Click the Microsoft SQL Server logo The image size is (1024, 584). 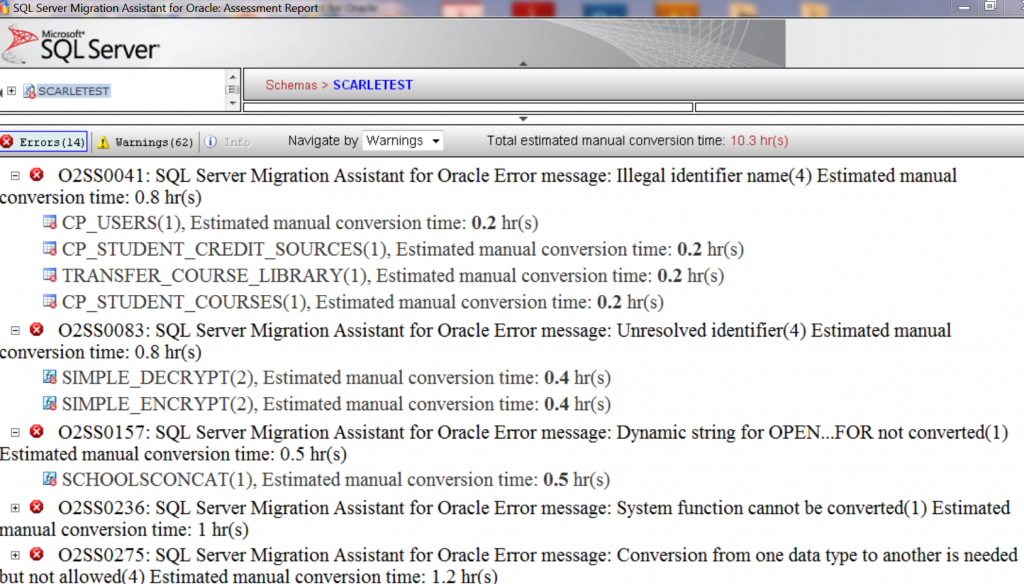[80, 44]
